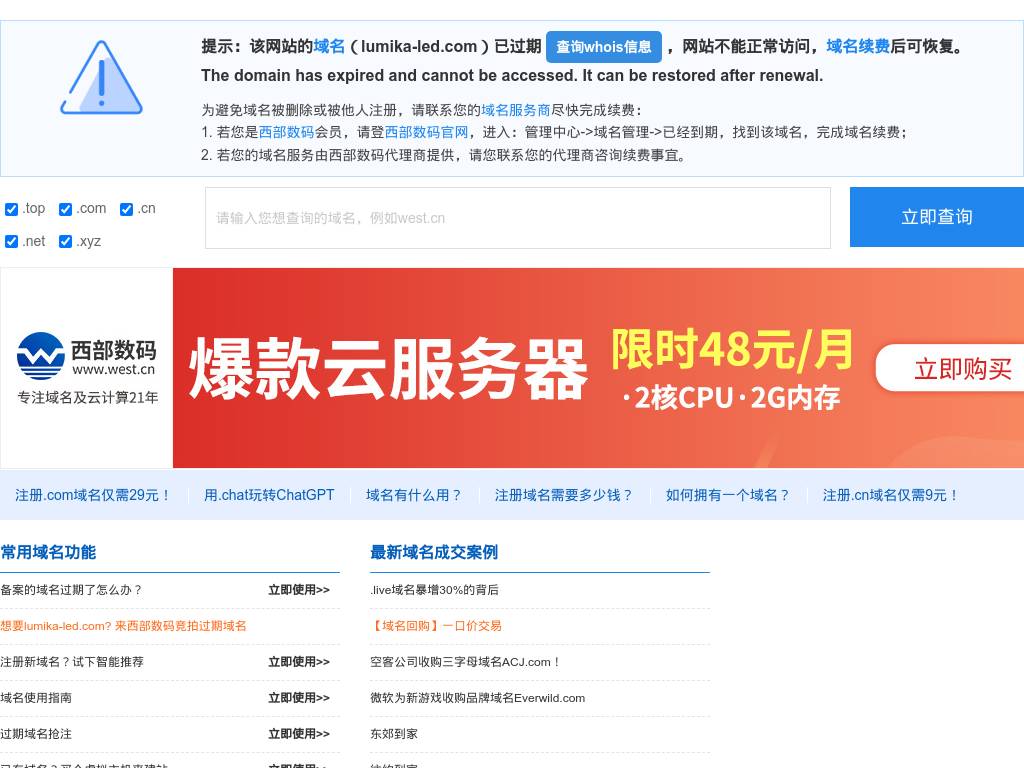This screenshot has width=1024, height=768.
Task: Click the warning triangle icon
Action: (101, 78)
